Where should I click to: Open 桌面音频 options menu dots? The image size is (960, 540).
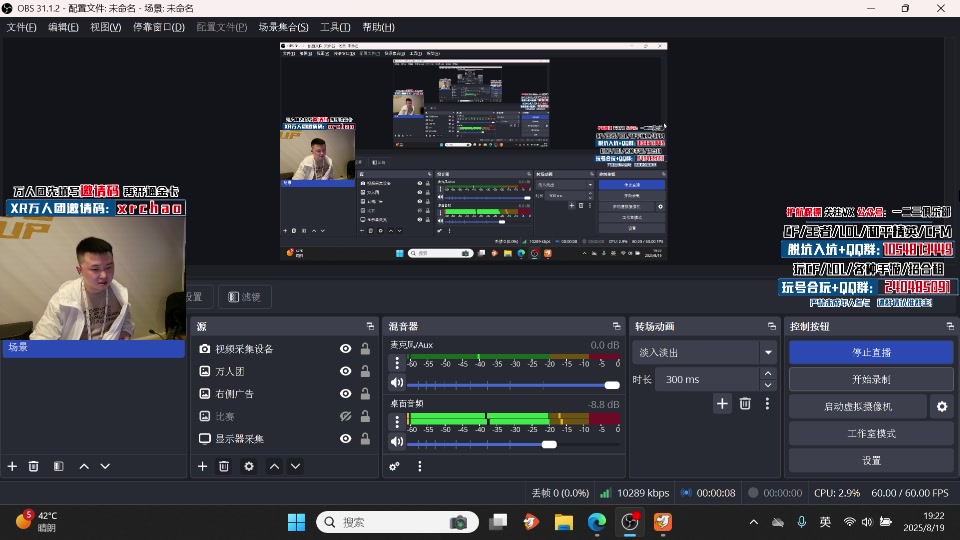397,422
